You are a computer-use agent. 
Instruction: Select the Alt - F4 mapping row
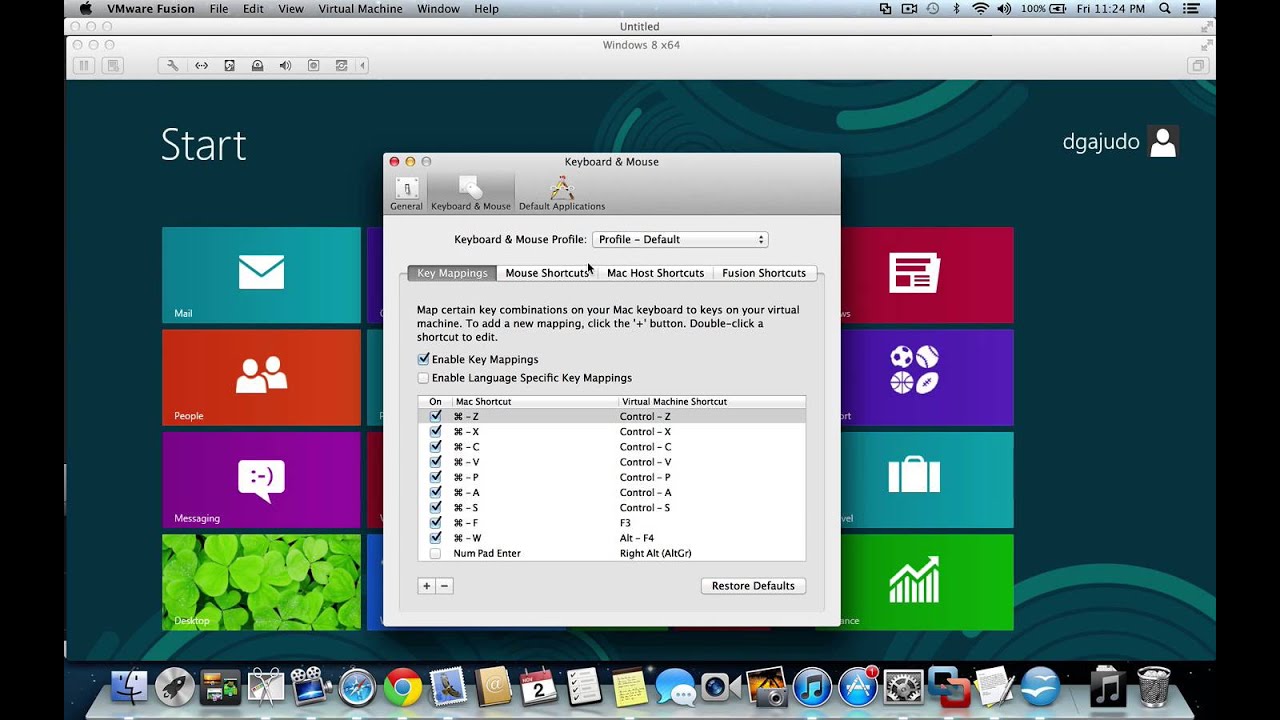(x=611, y=538)
